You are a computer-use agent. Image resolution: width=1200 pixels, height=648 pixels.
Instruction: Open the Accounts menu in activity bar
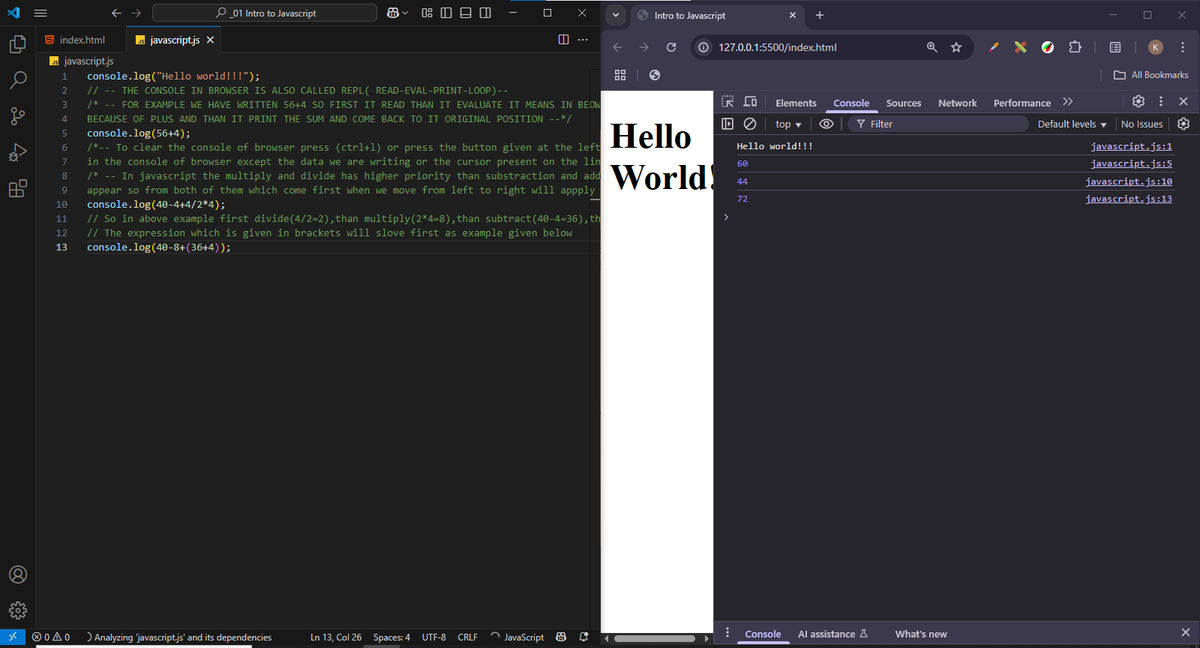tap(17, 574)
